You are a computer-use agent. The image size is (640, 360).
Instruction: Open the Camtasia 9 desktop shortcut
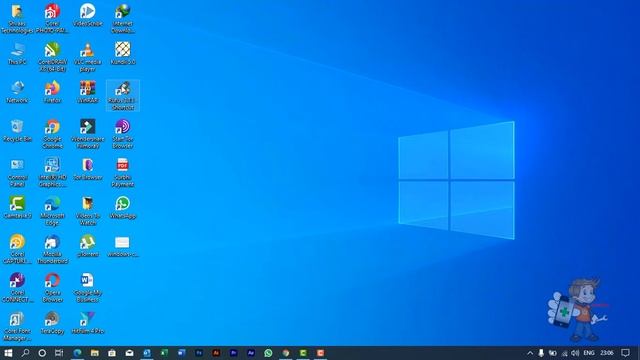click(x=17, y=207)
